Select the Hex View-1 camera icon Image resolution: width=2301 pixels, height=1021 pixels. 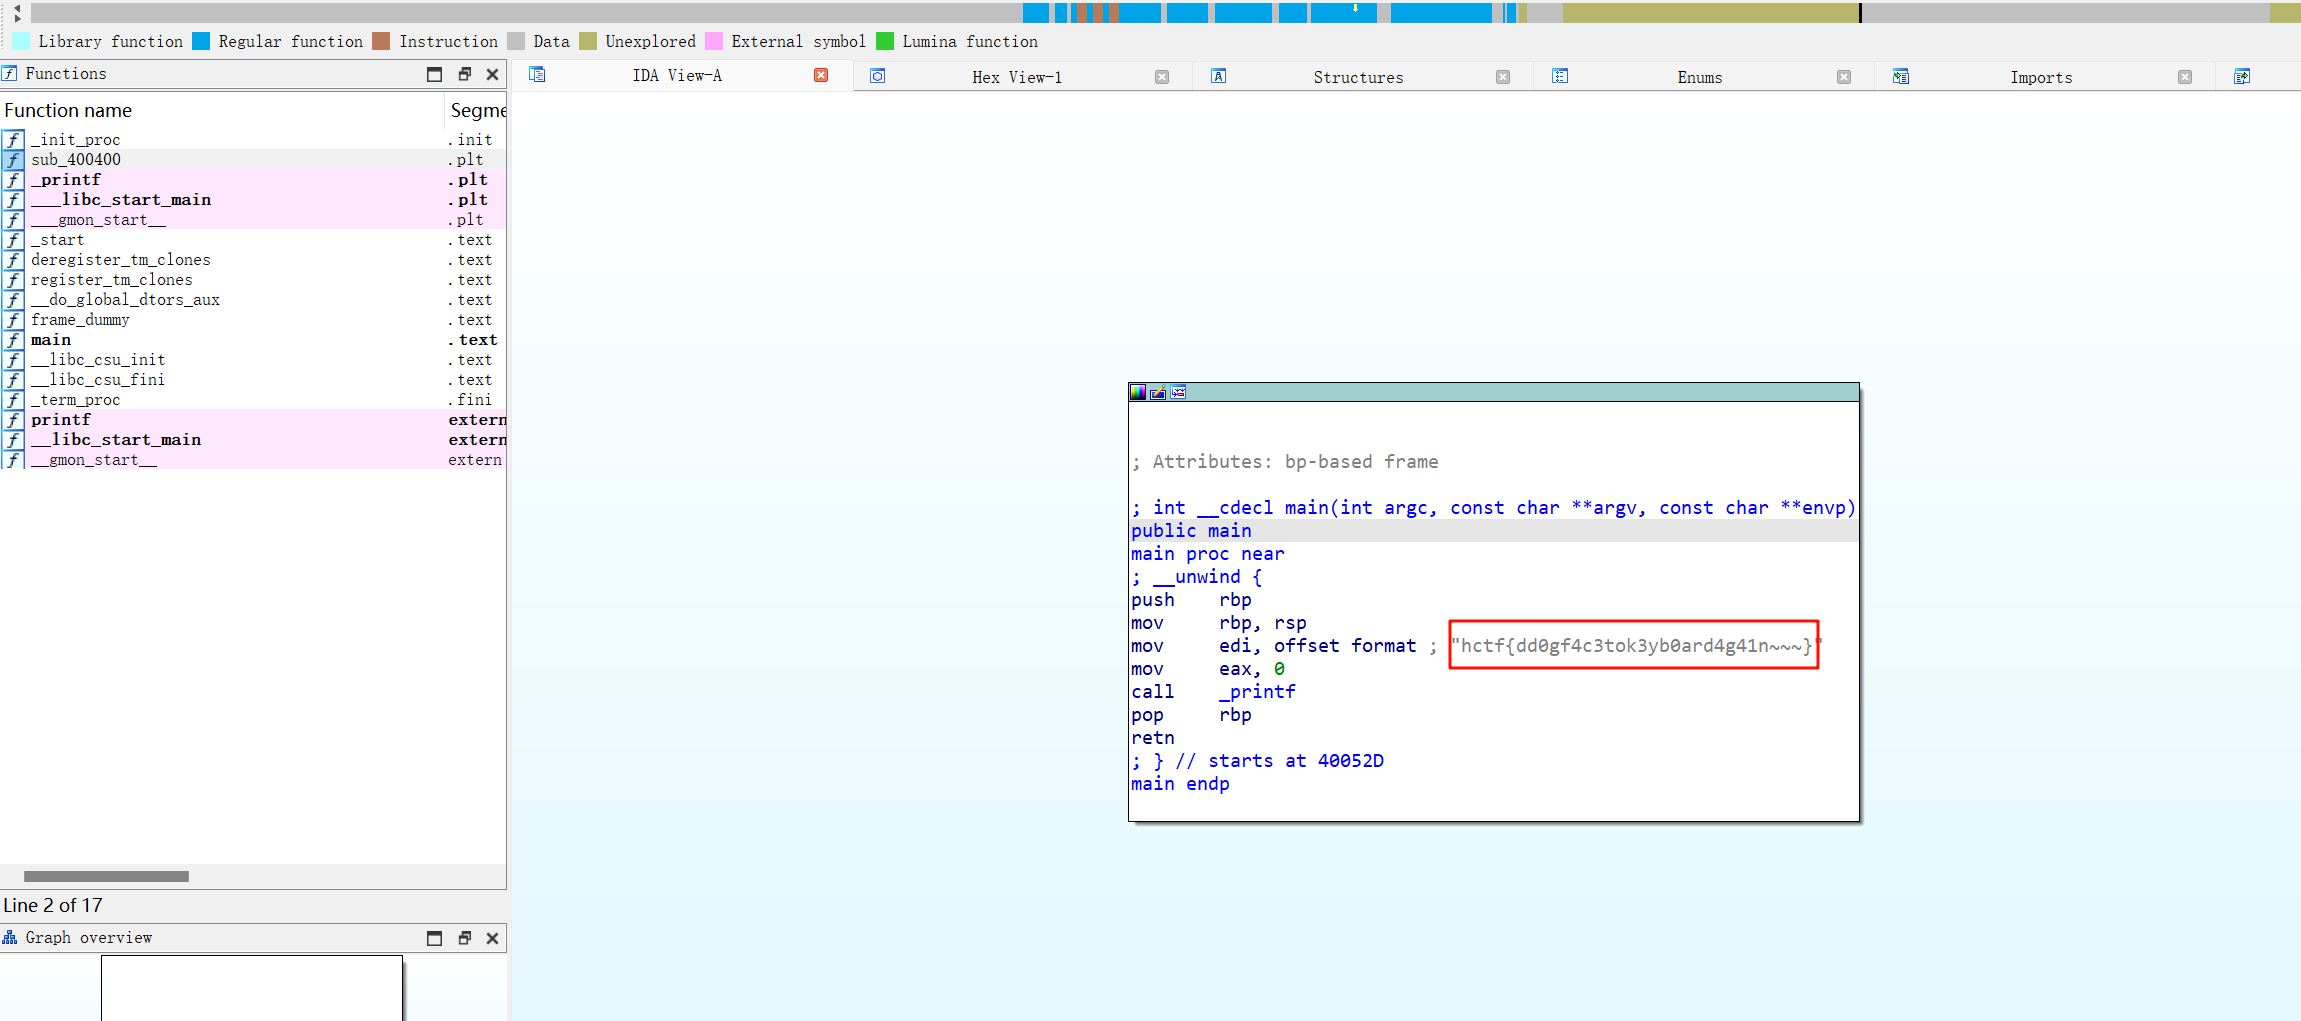[879, 76]
